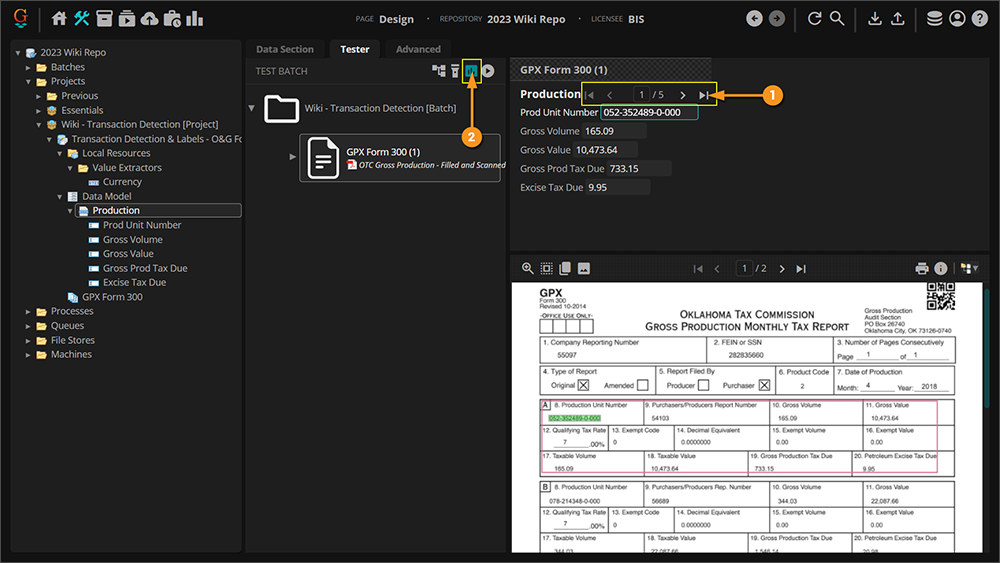Open the Home page icon
Screen dimensions: 1000x563
(59, 19)
